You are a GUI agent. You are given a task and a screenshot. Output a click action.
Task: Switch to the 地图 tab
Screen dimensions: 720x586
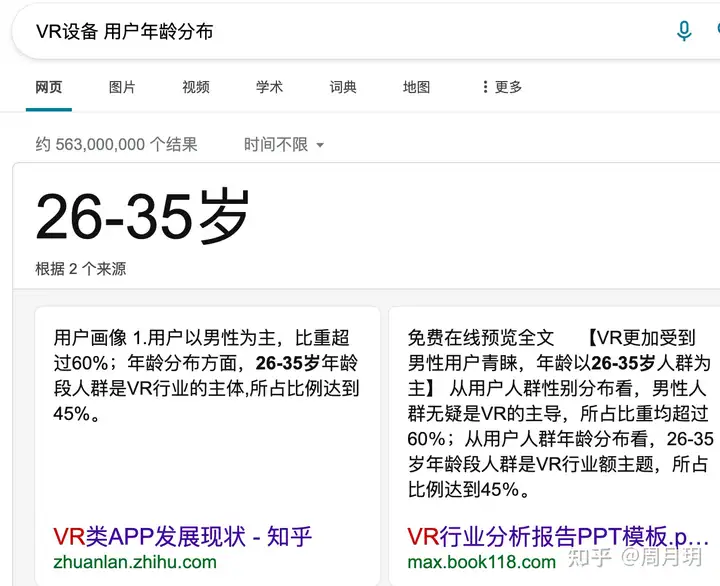click(416, 87)
